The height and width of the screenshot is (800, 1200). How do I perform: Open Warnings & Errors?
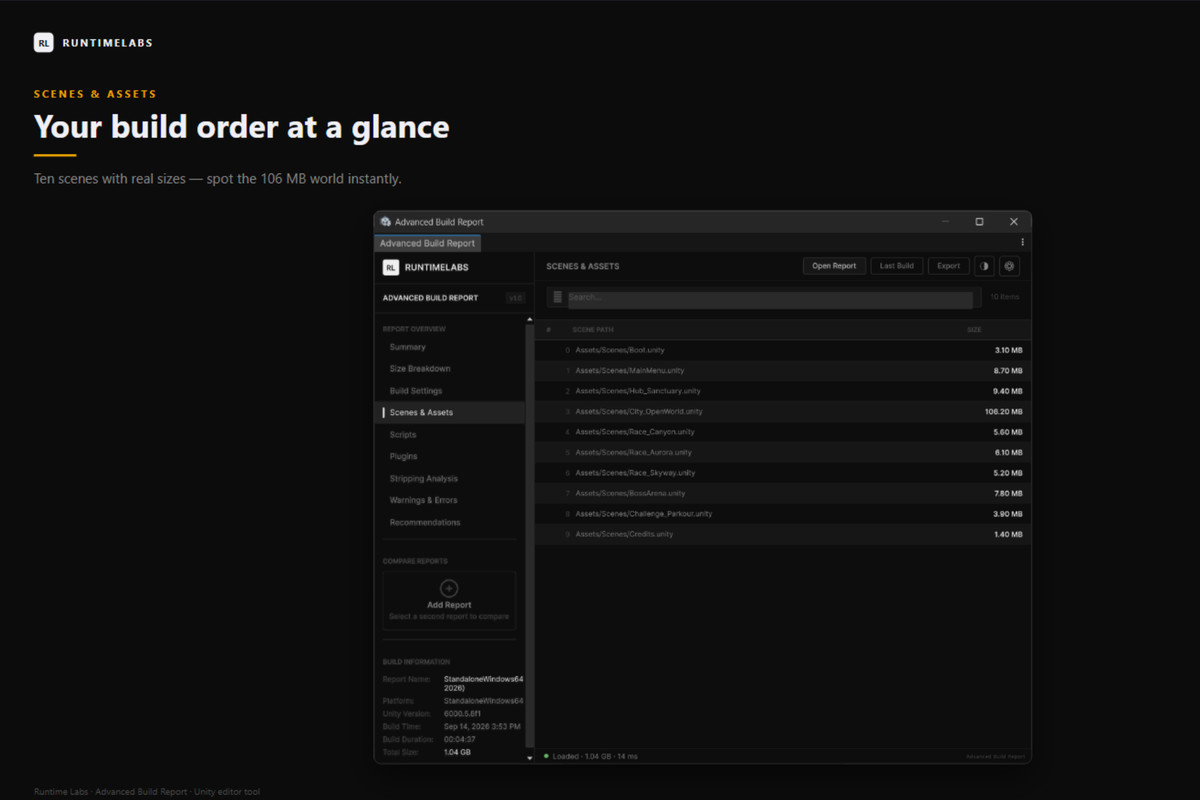click(450, 500)
